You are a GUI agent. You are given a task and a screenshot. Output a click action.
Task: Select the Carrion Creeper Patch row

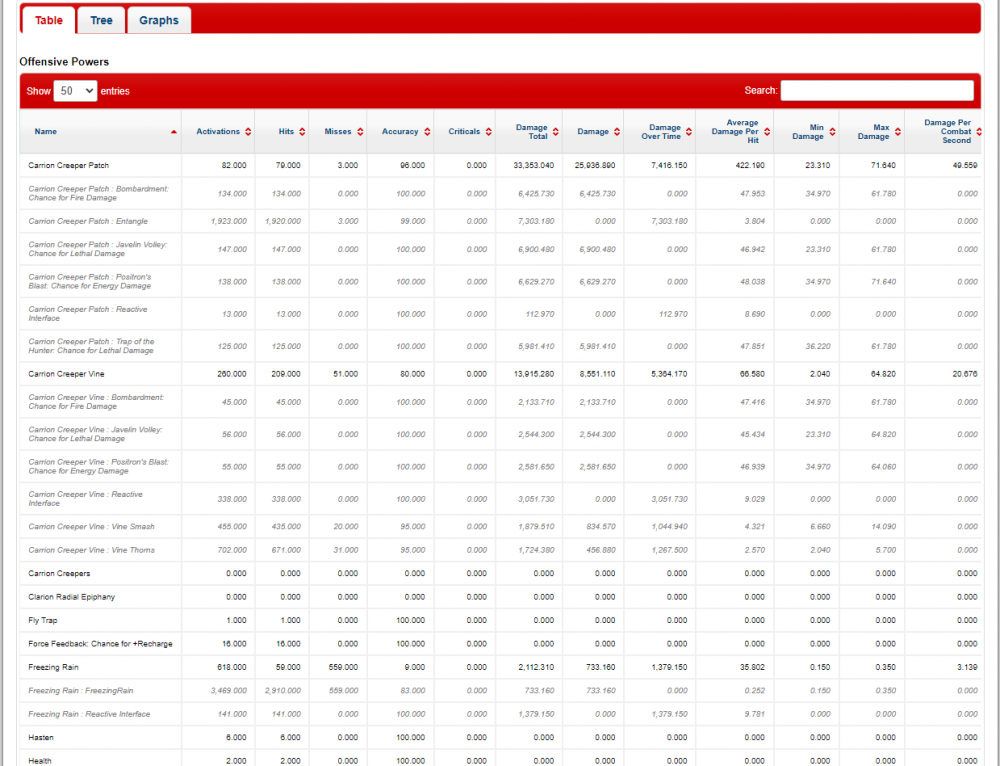tap(69, 165)
